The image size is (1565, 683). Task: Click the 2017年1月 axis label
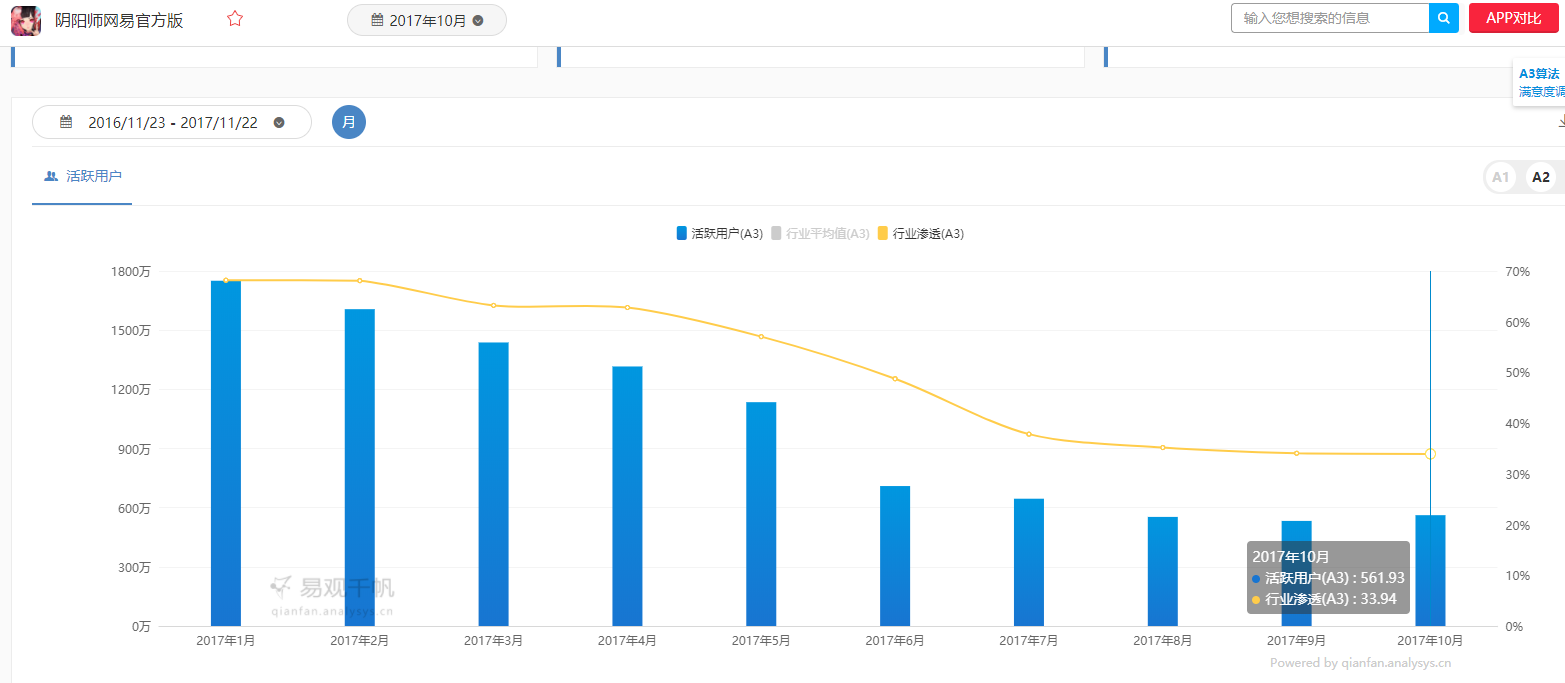(x=226, y=640)
